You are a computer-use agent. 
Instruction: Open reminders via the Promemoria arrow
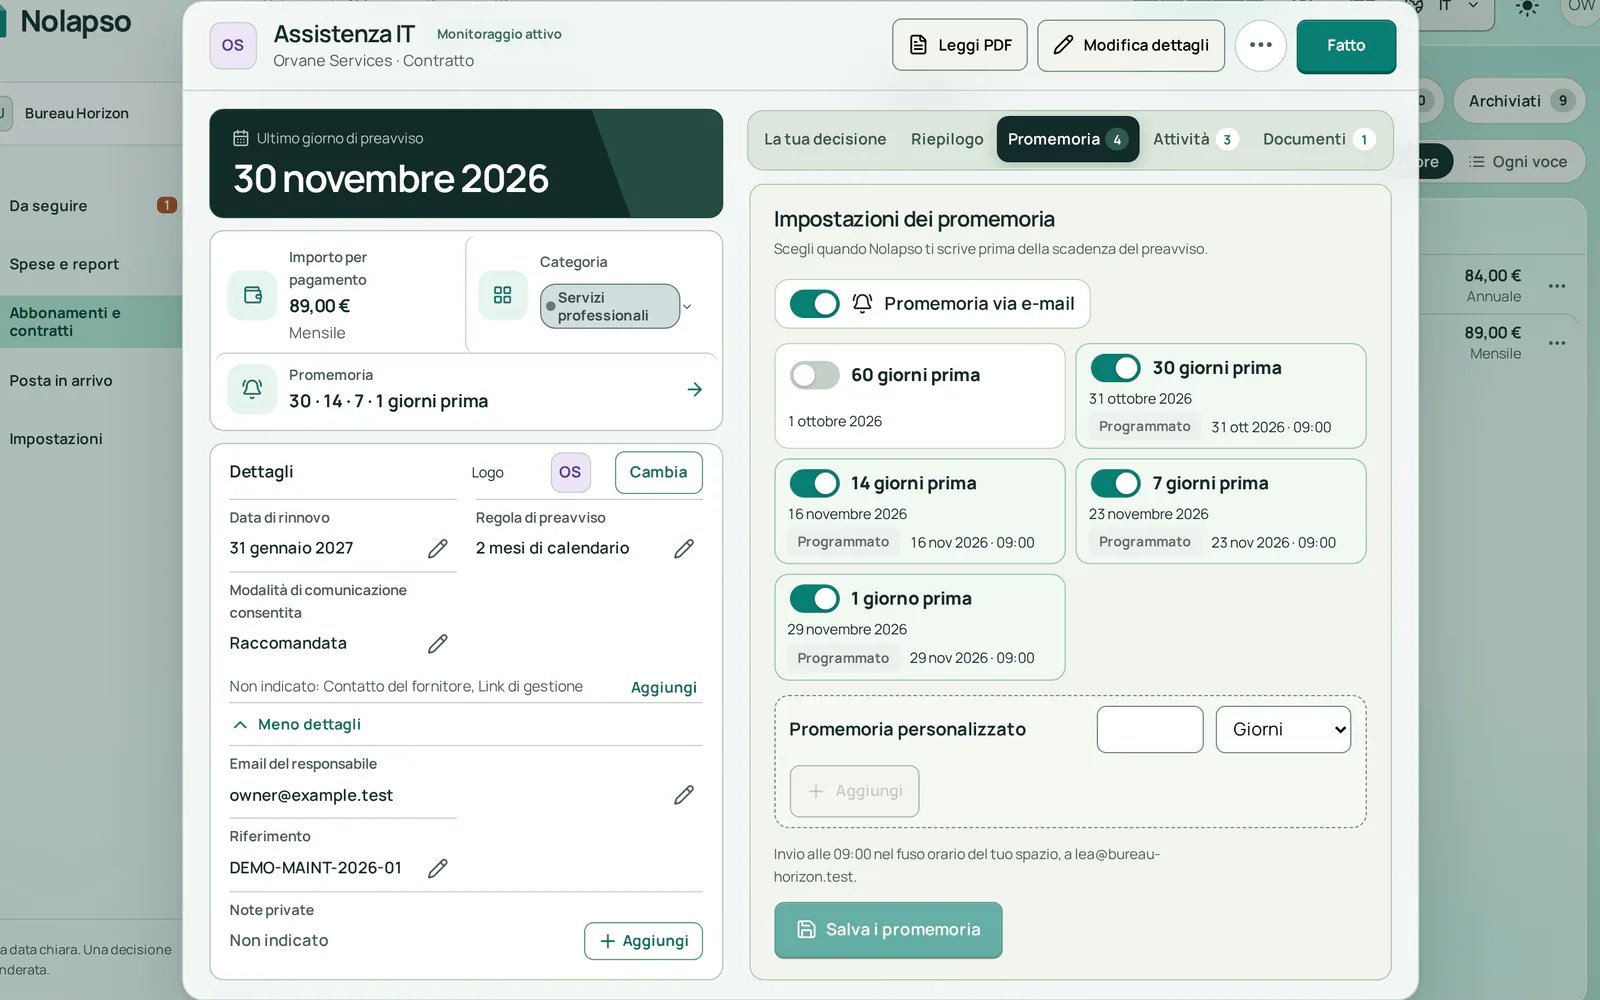coord(695,389)
